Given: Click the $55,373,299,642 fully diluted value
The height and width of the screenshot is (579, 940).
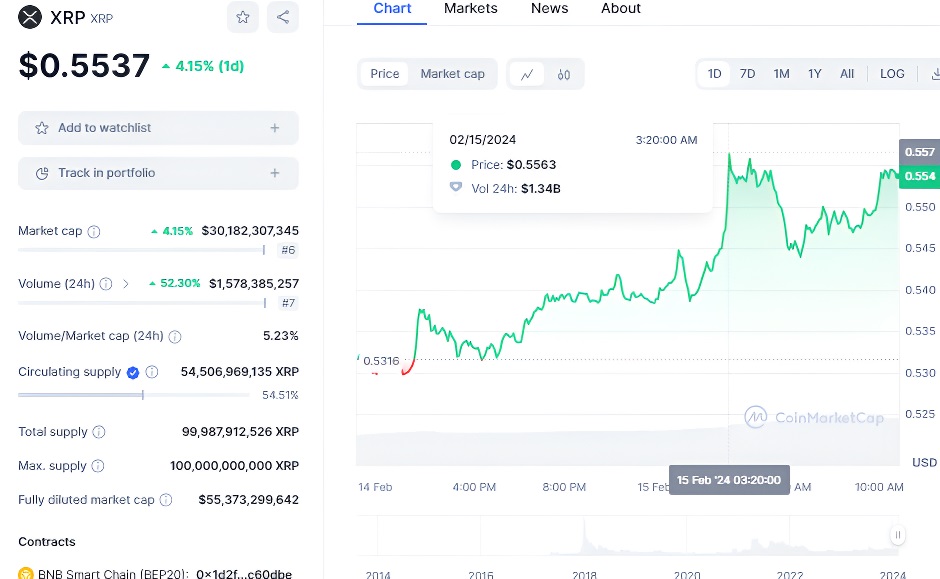Looking at the screenshot, I should (249, 499).
